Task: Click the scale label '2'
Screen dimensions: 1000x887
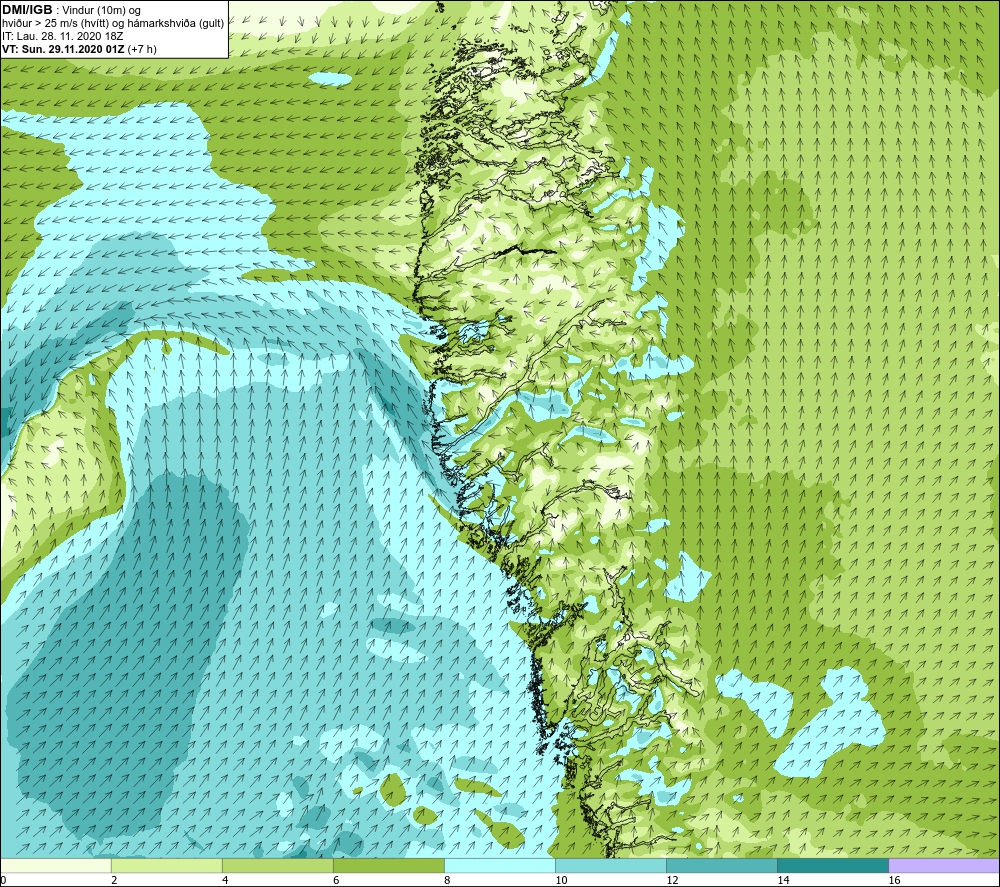Action: pyautogui.click(x=114, y=880)
